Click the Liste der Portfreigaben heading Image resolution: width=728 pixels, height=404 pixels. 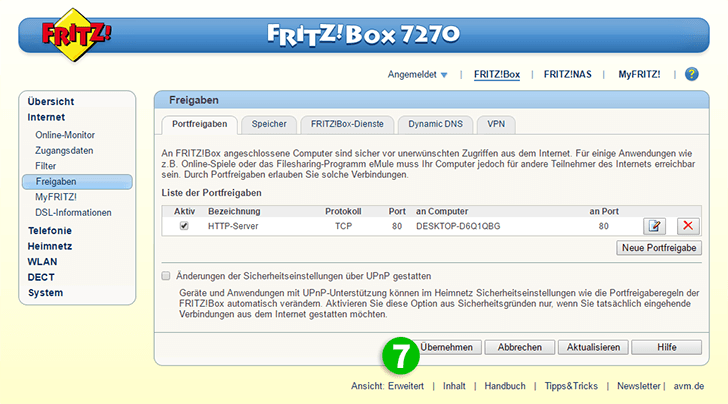coord(211,193)
